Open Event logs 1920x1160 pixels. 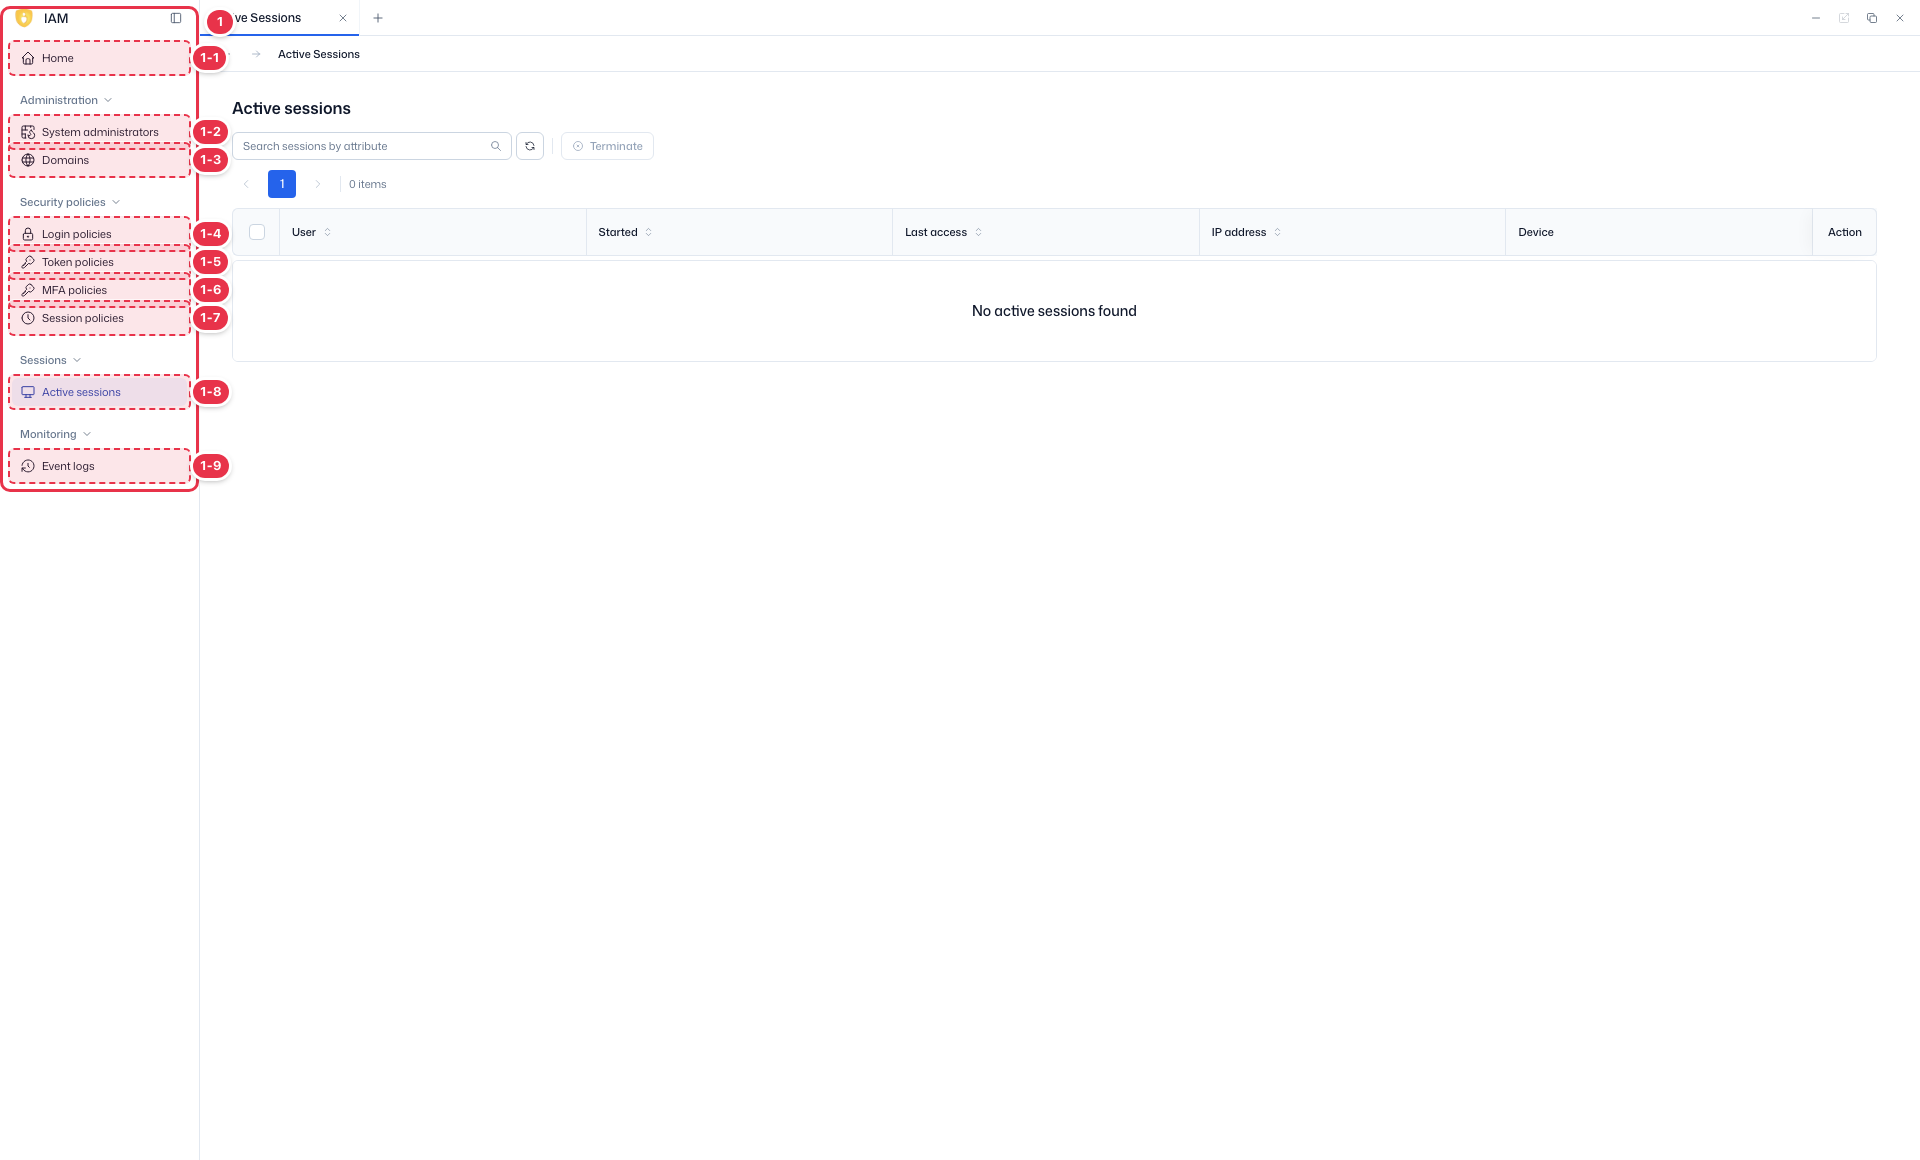99,466
